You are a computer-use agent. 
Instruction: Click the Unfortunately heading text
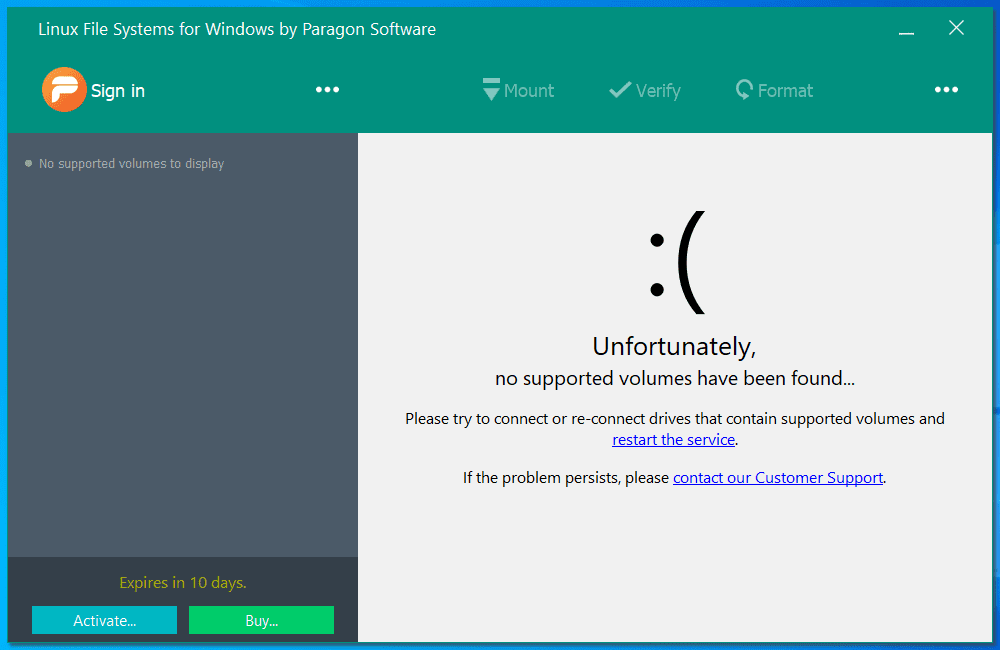click(674, 346)
